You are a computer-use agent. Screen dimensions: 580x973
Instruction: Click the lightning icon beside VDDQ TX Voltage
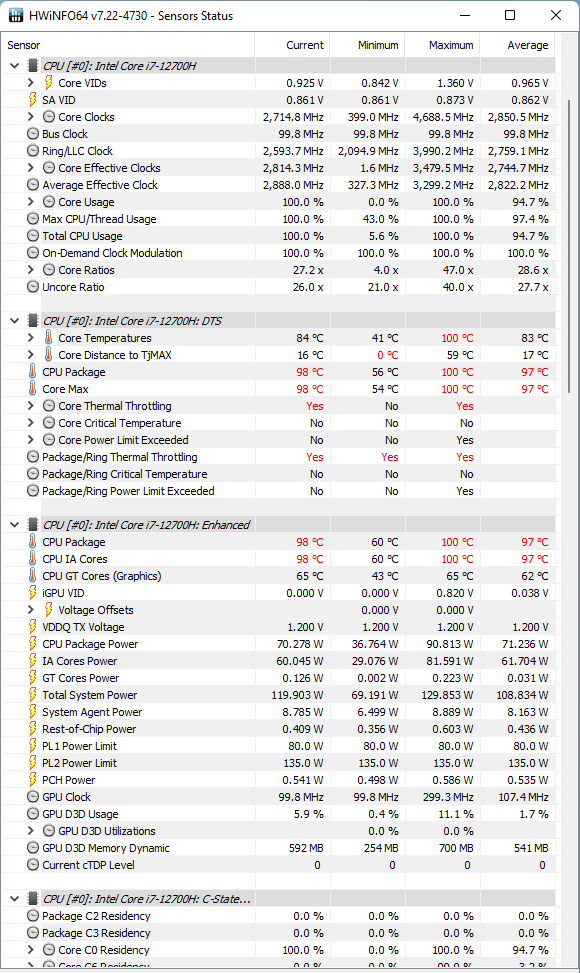pyautogui.click(x=33, y=627)
